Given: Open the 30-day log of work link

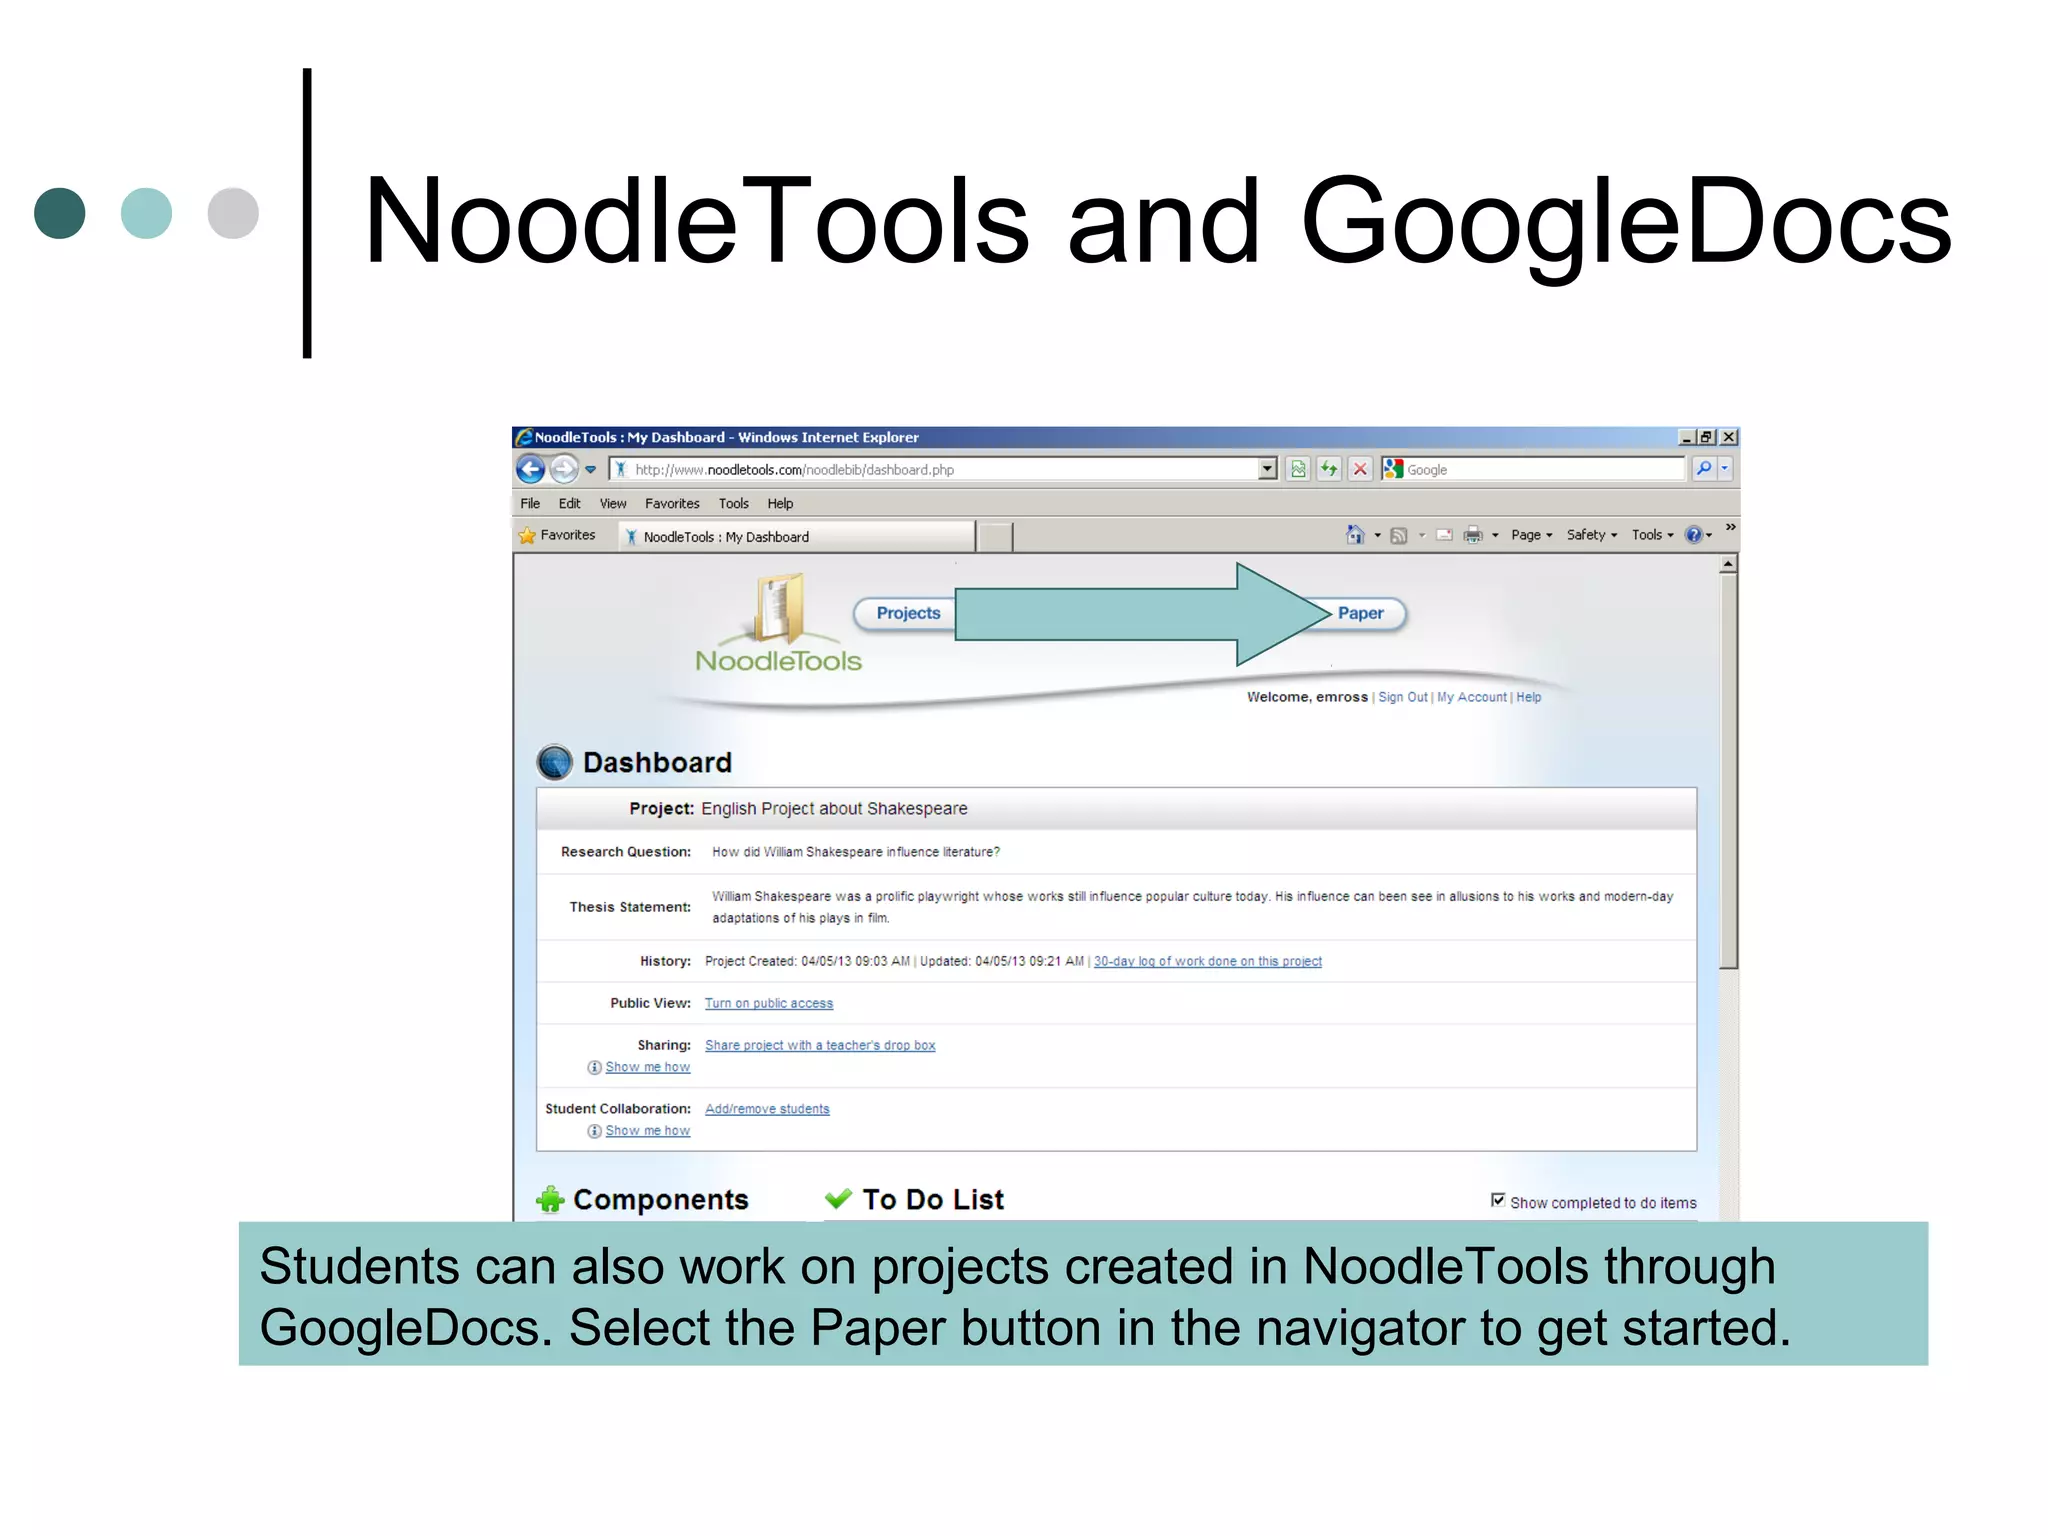Looking at the screenshot, I should [1208, 961].
